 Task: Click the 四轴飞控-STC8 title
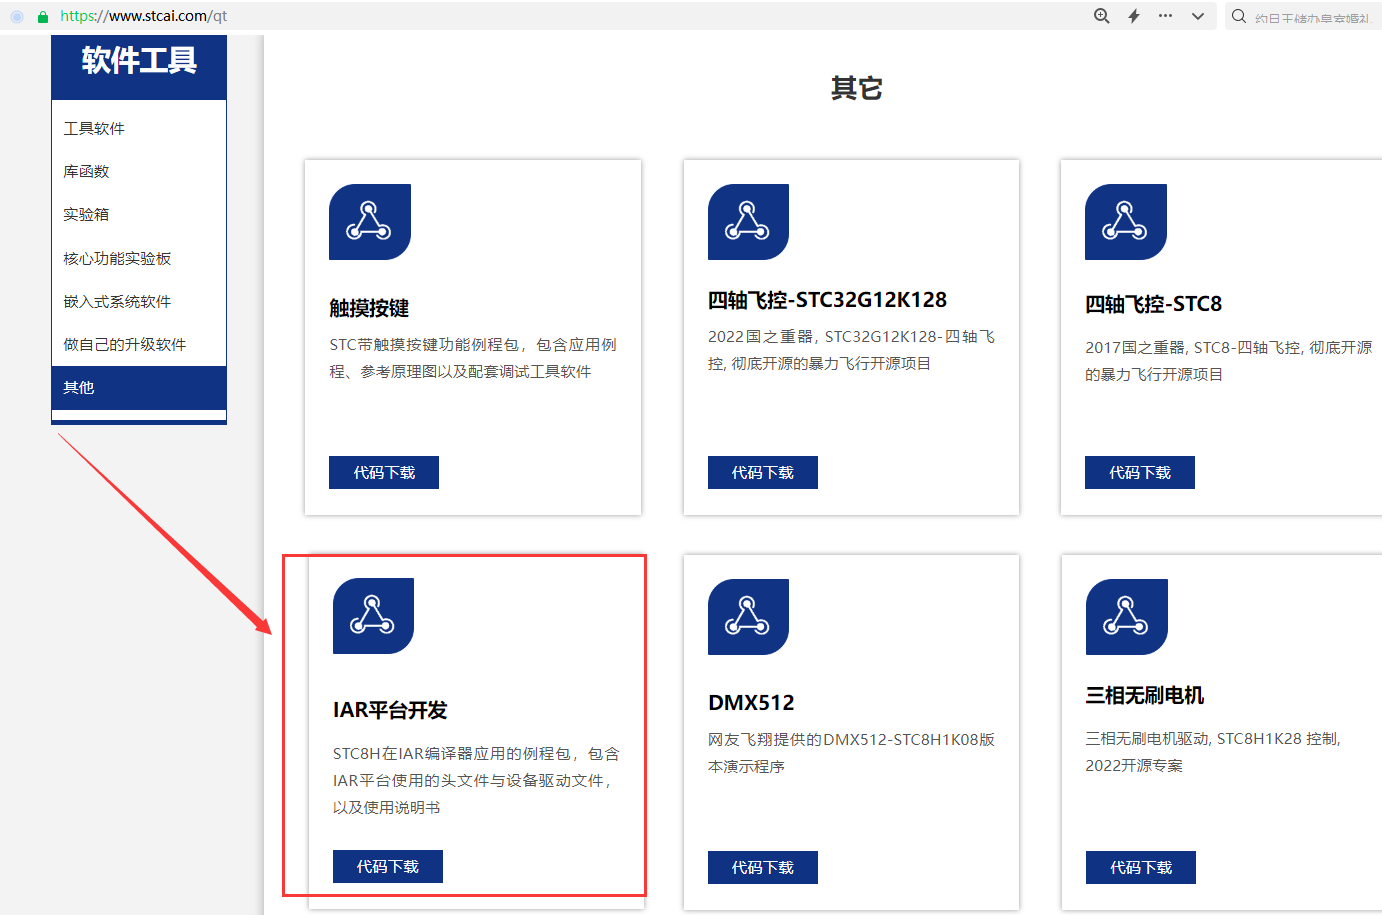[x=1153, y=304]
